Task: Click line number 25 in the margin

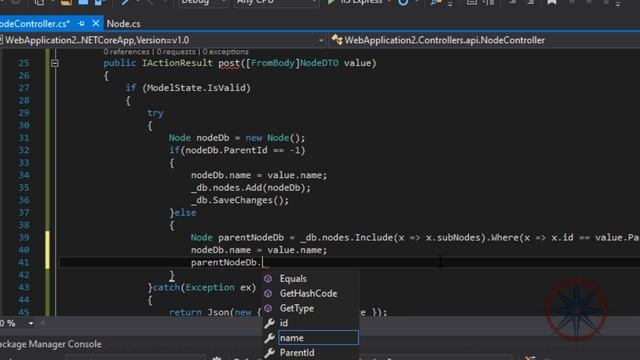Action: [x=24, y=63]
